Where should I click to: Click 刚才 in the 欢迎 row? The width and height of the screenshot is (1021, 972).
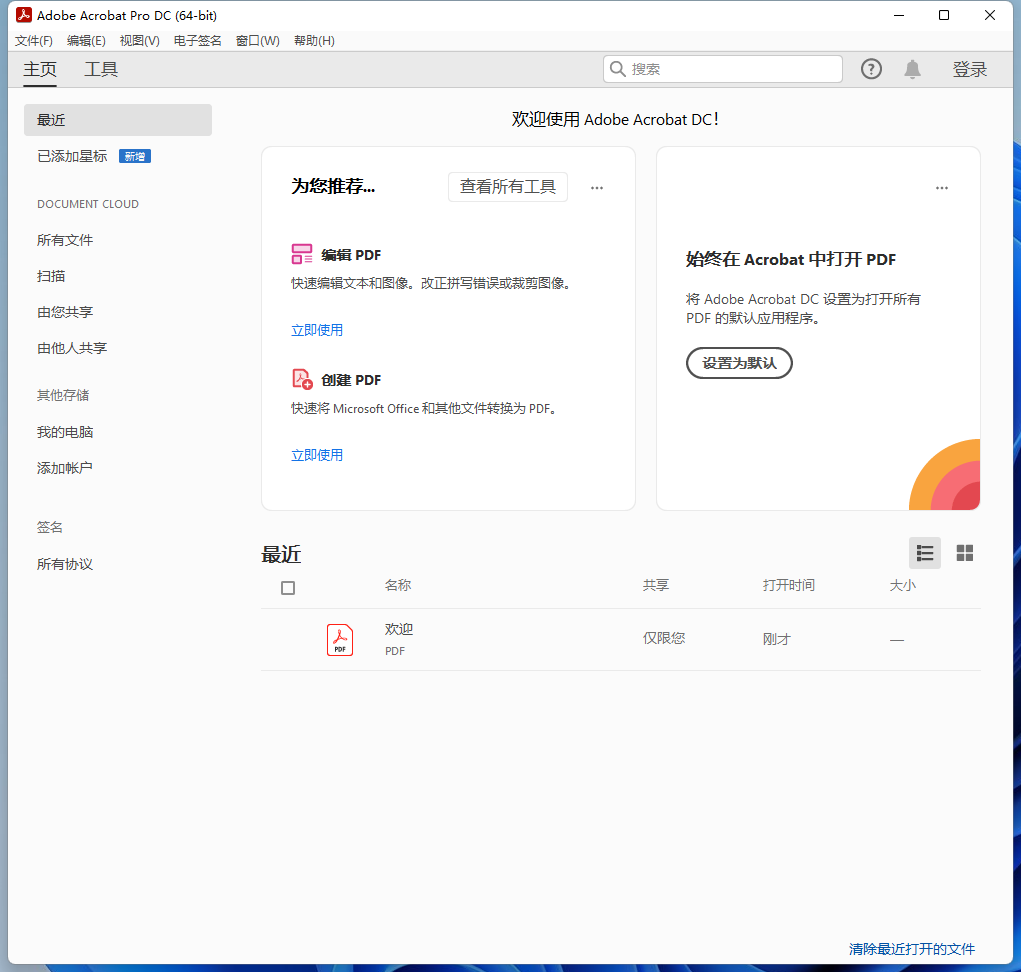[x=776, y=639]
